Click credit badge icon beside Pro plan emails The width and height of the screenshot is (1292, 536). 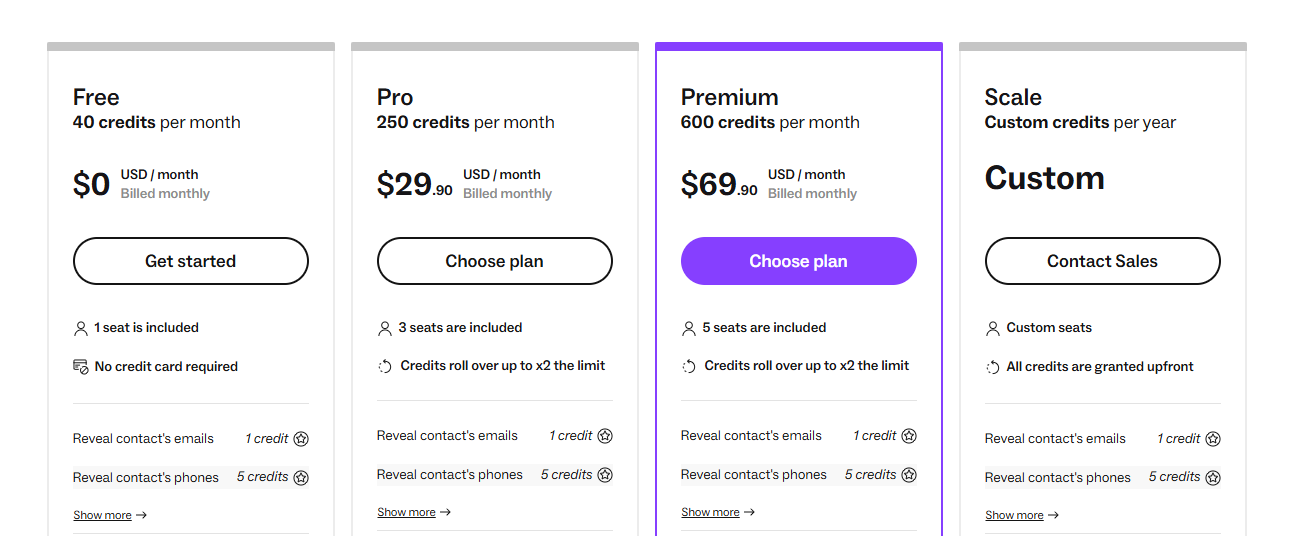605,436
